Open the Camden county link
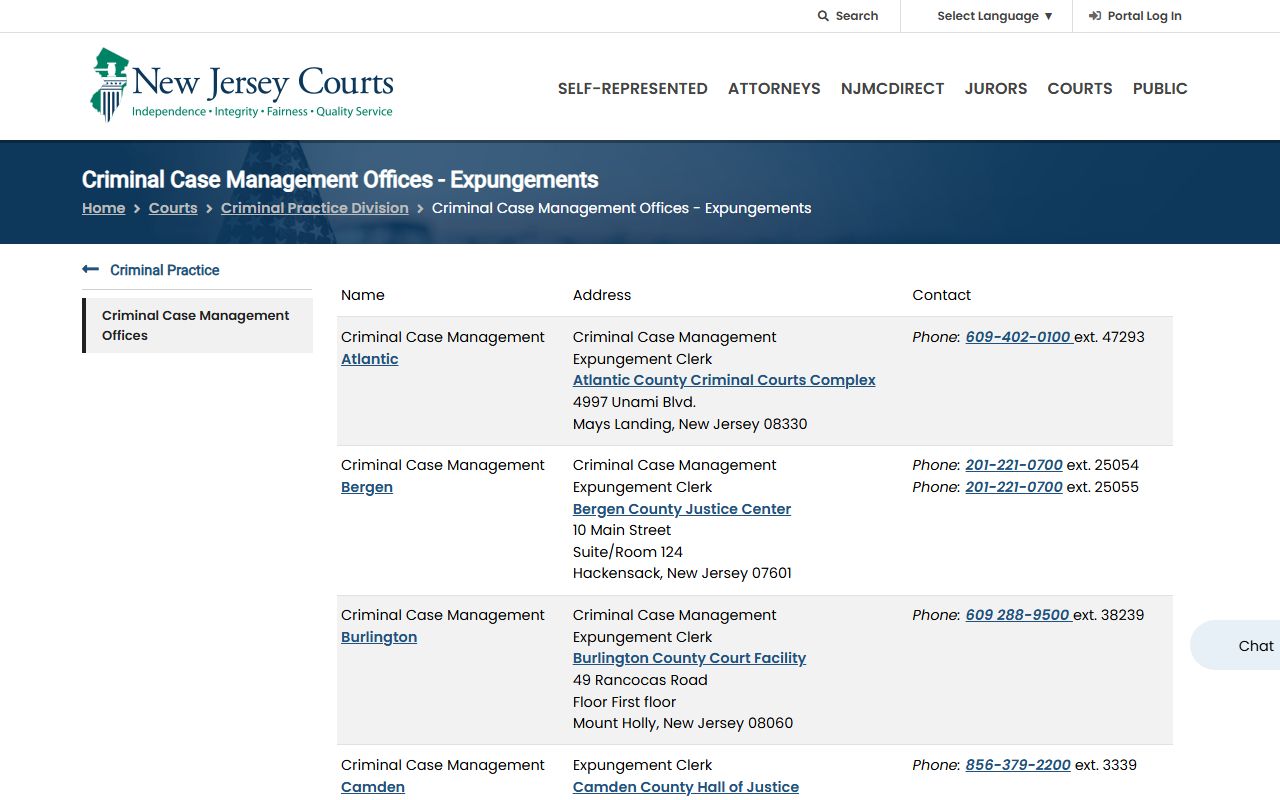This screenshot has width=1280, height=800. pyautogui.click(x=373, y=787)
